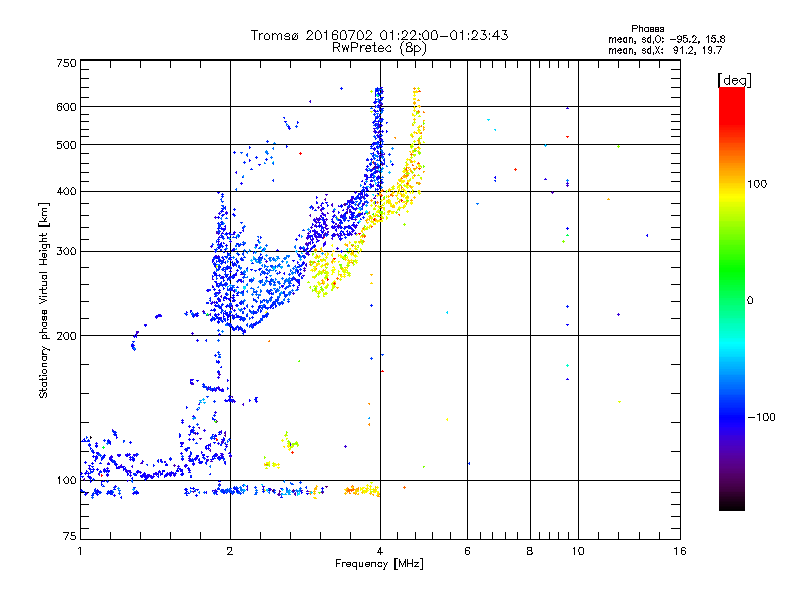Click the "Phases" heading at top right
800x600 pixels.
click(x=647, y=29)
